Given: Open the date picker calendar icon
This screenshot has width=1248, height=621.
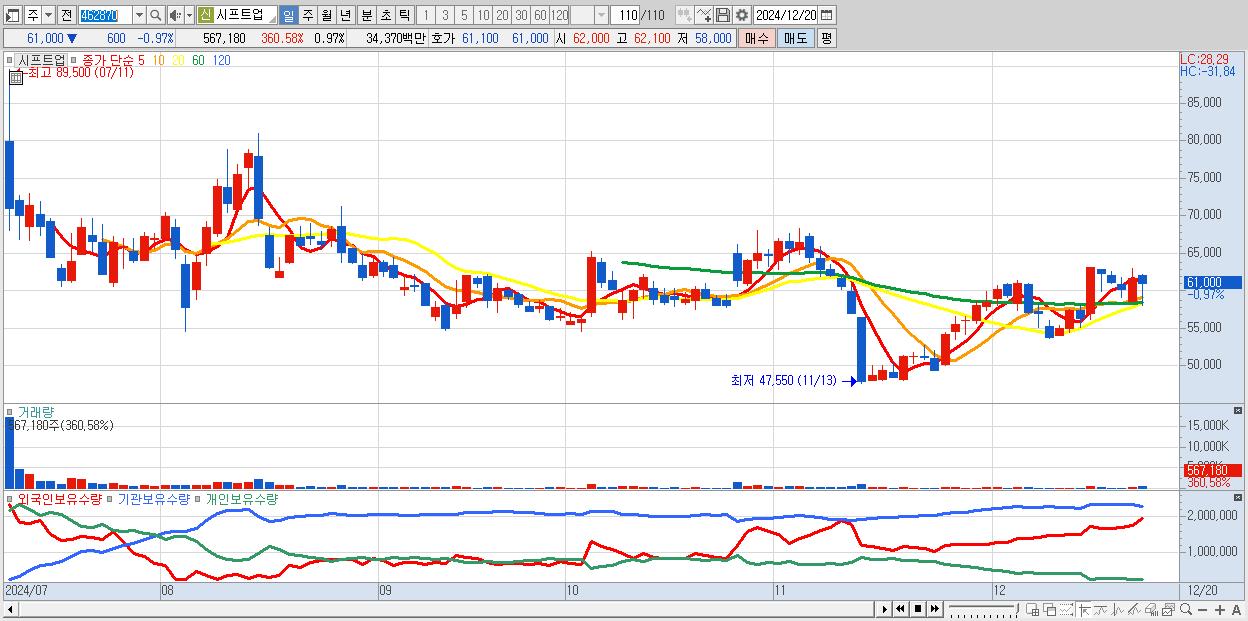Looking at the screenshot, I should (826, 15).
